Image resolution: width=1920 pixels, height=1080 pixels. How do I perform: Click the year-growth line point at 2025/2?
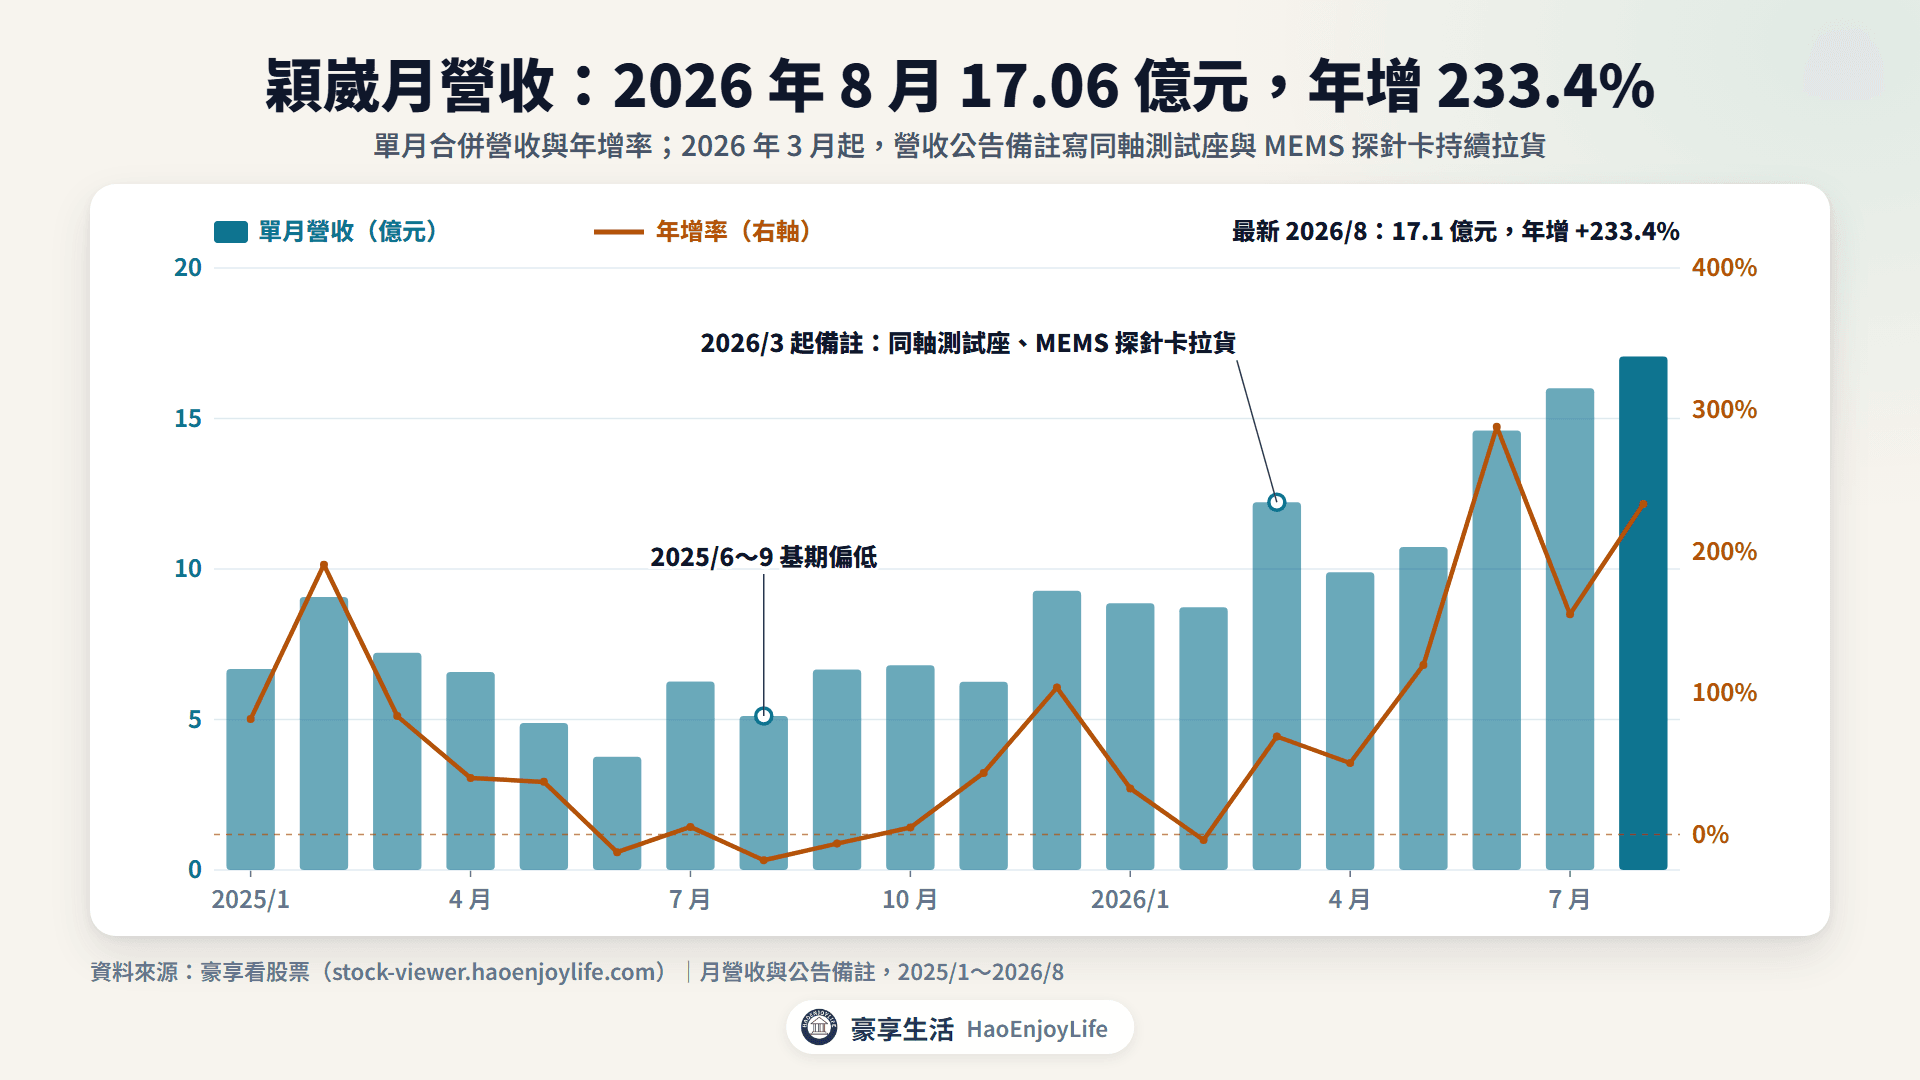tap(324, 565)
